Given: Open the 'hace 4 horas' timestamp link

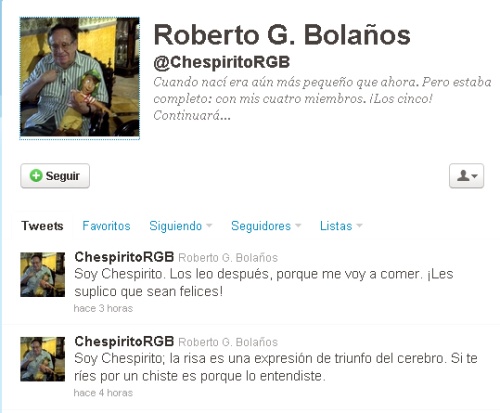Looking at the screenshot, I should click(x=103, y=393).
